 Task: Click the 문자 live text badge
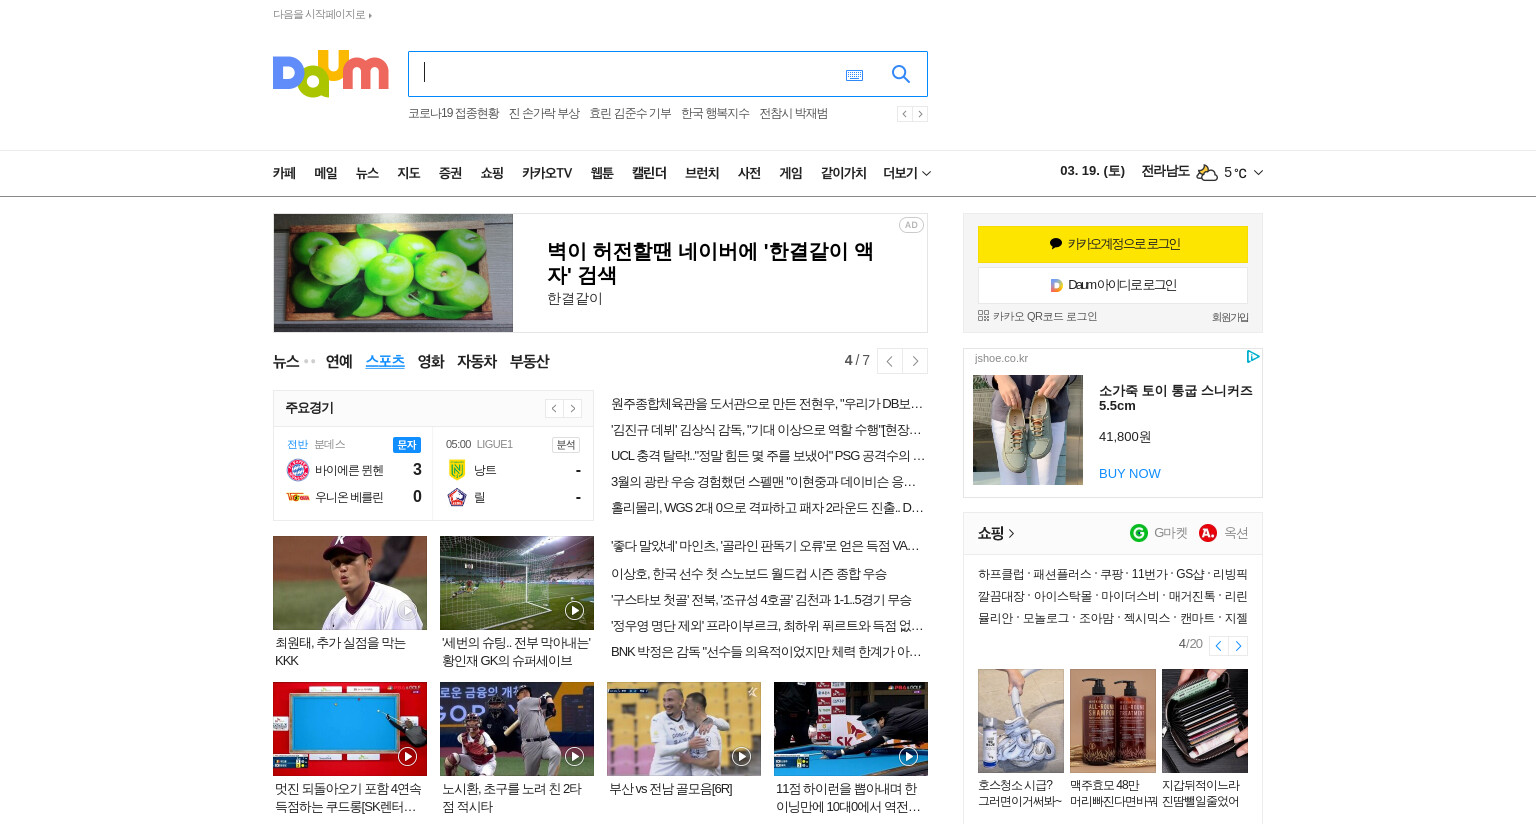tap(407, 445)
